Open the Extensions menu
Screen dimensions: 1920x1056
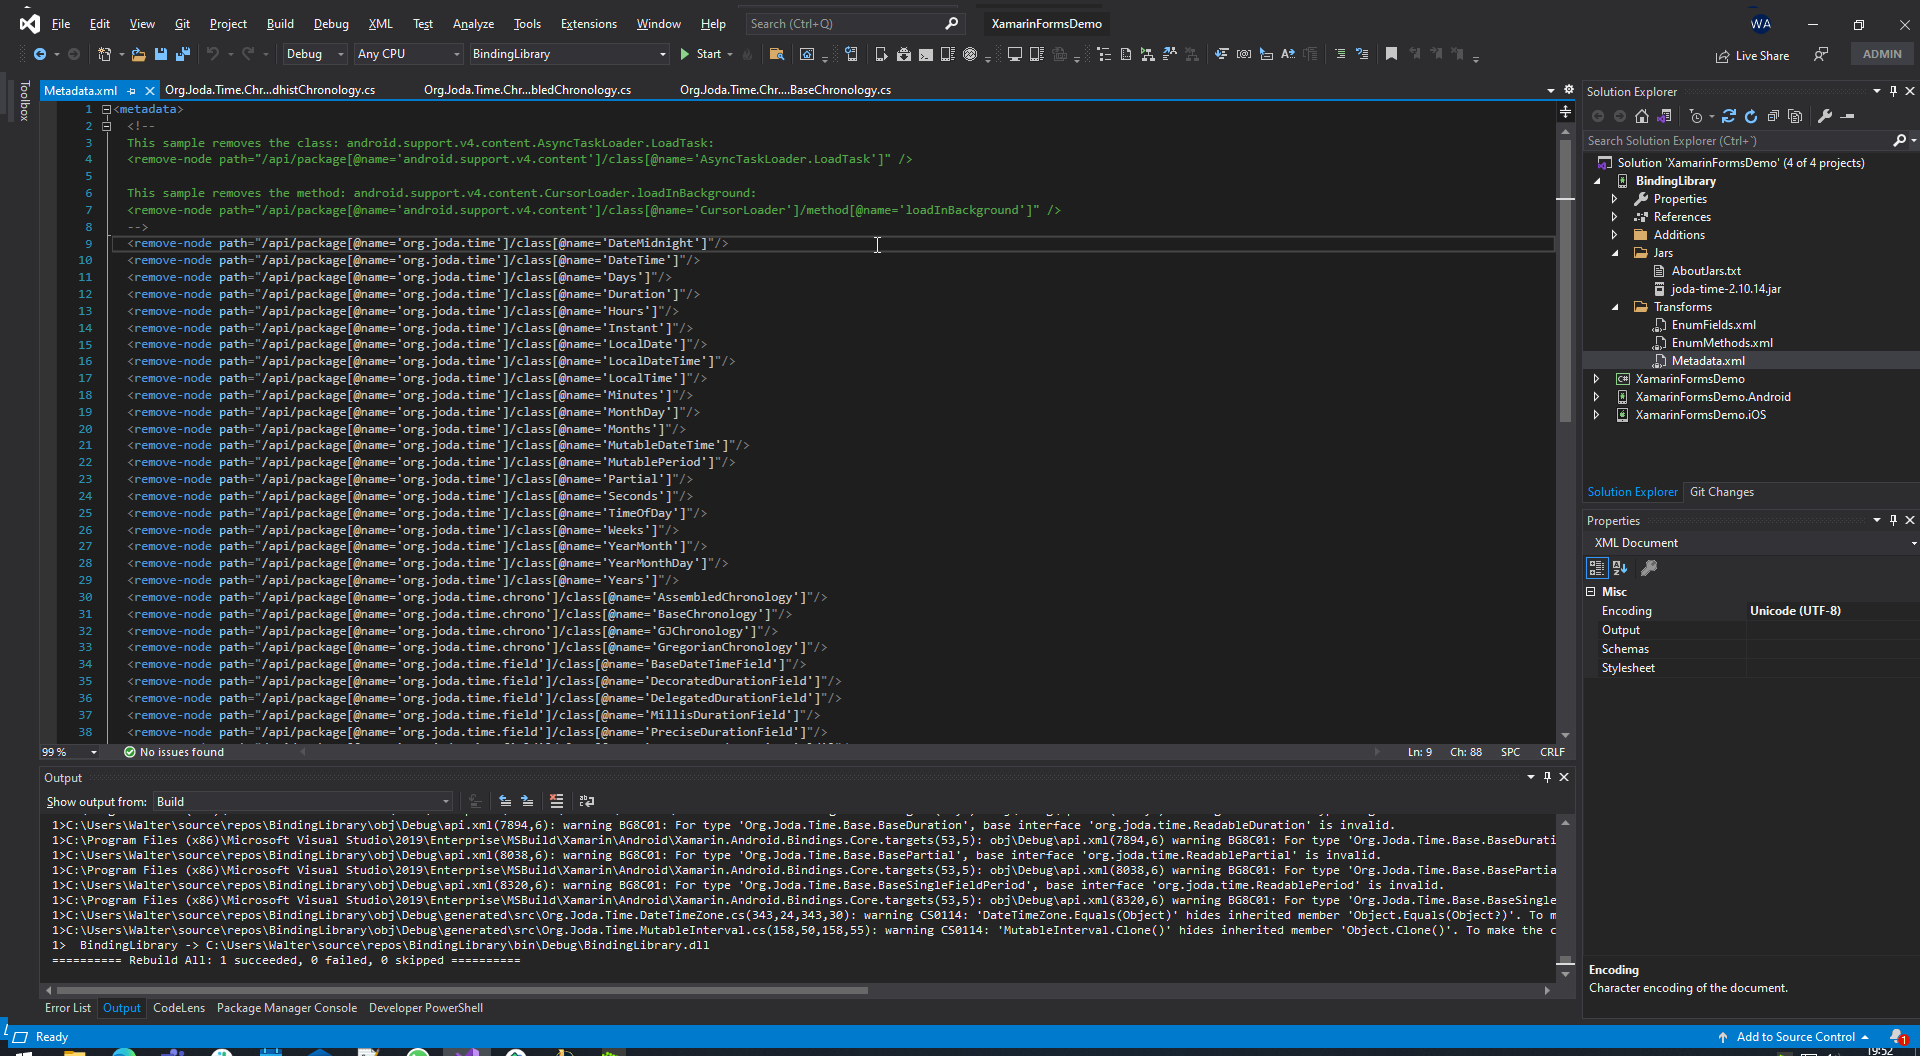588,23
